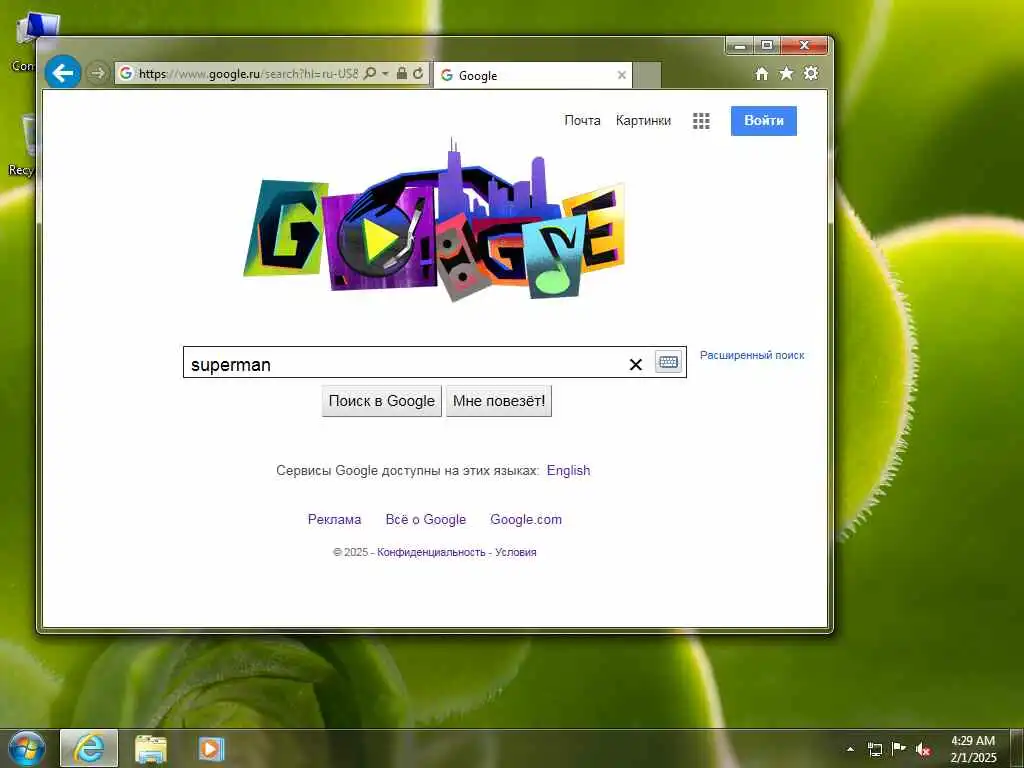1024x768 pixels.
Task: Open the Картинки link
Action: pyautogui.click(x=643, y=120)
